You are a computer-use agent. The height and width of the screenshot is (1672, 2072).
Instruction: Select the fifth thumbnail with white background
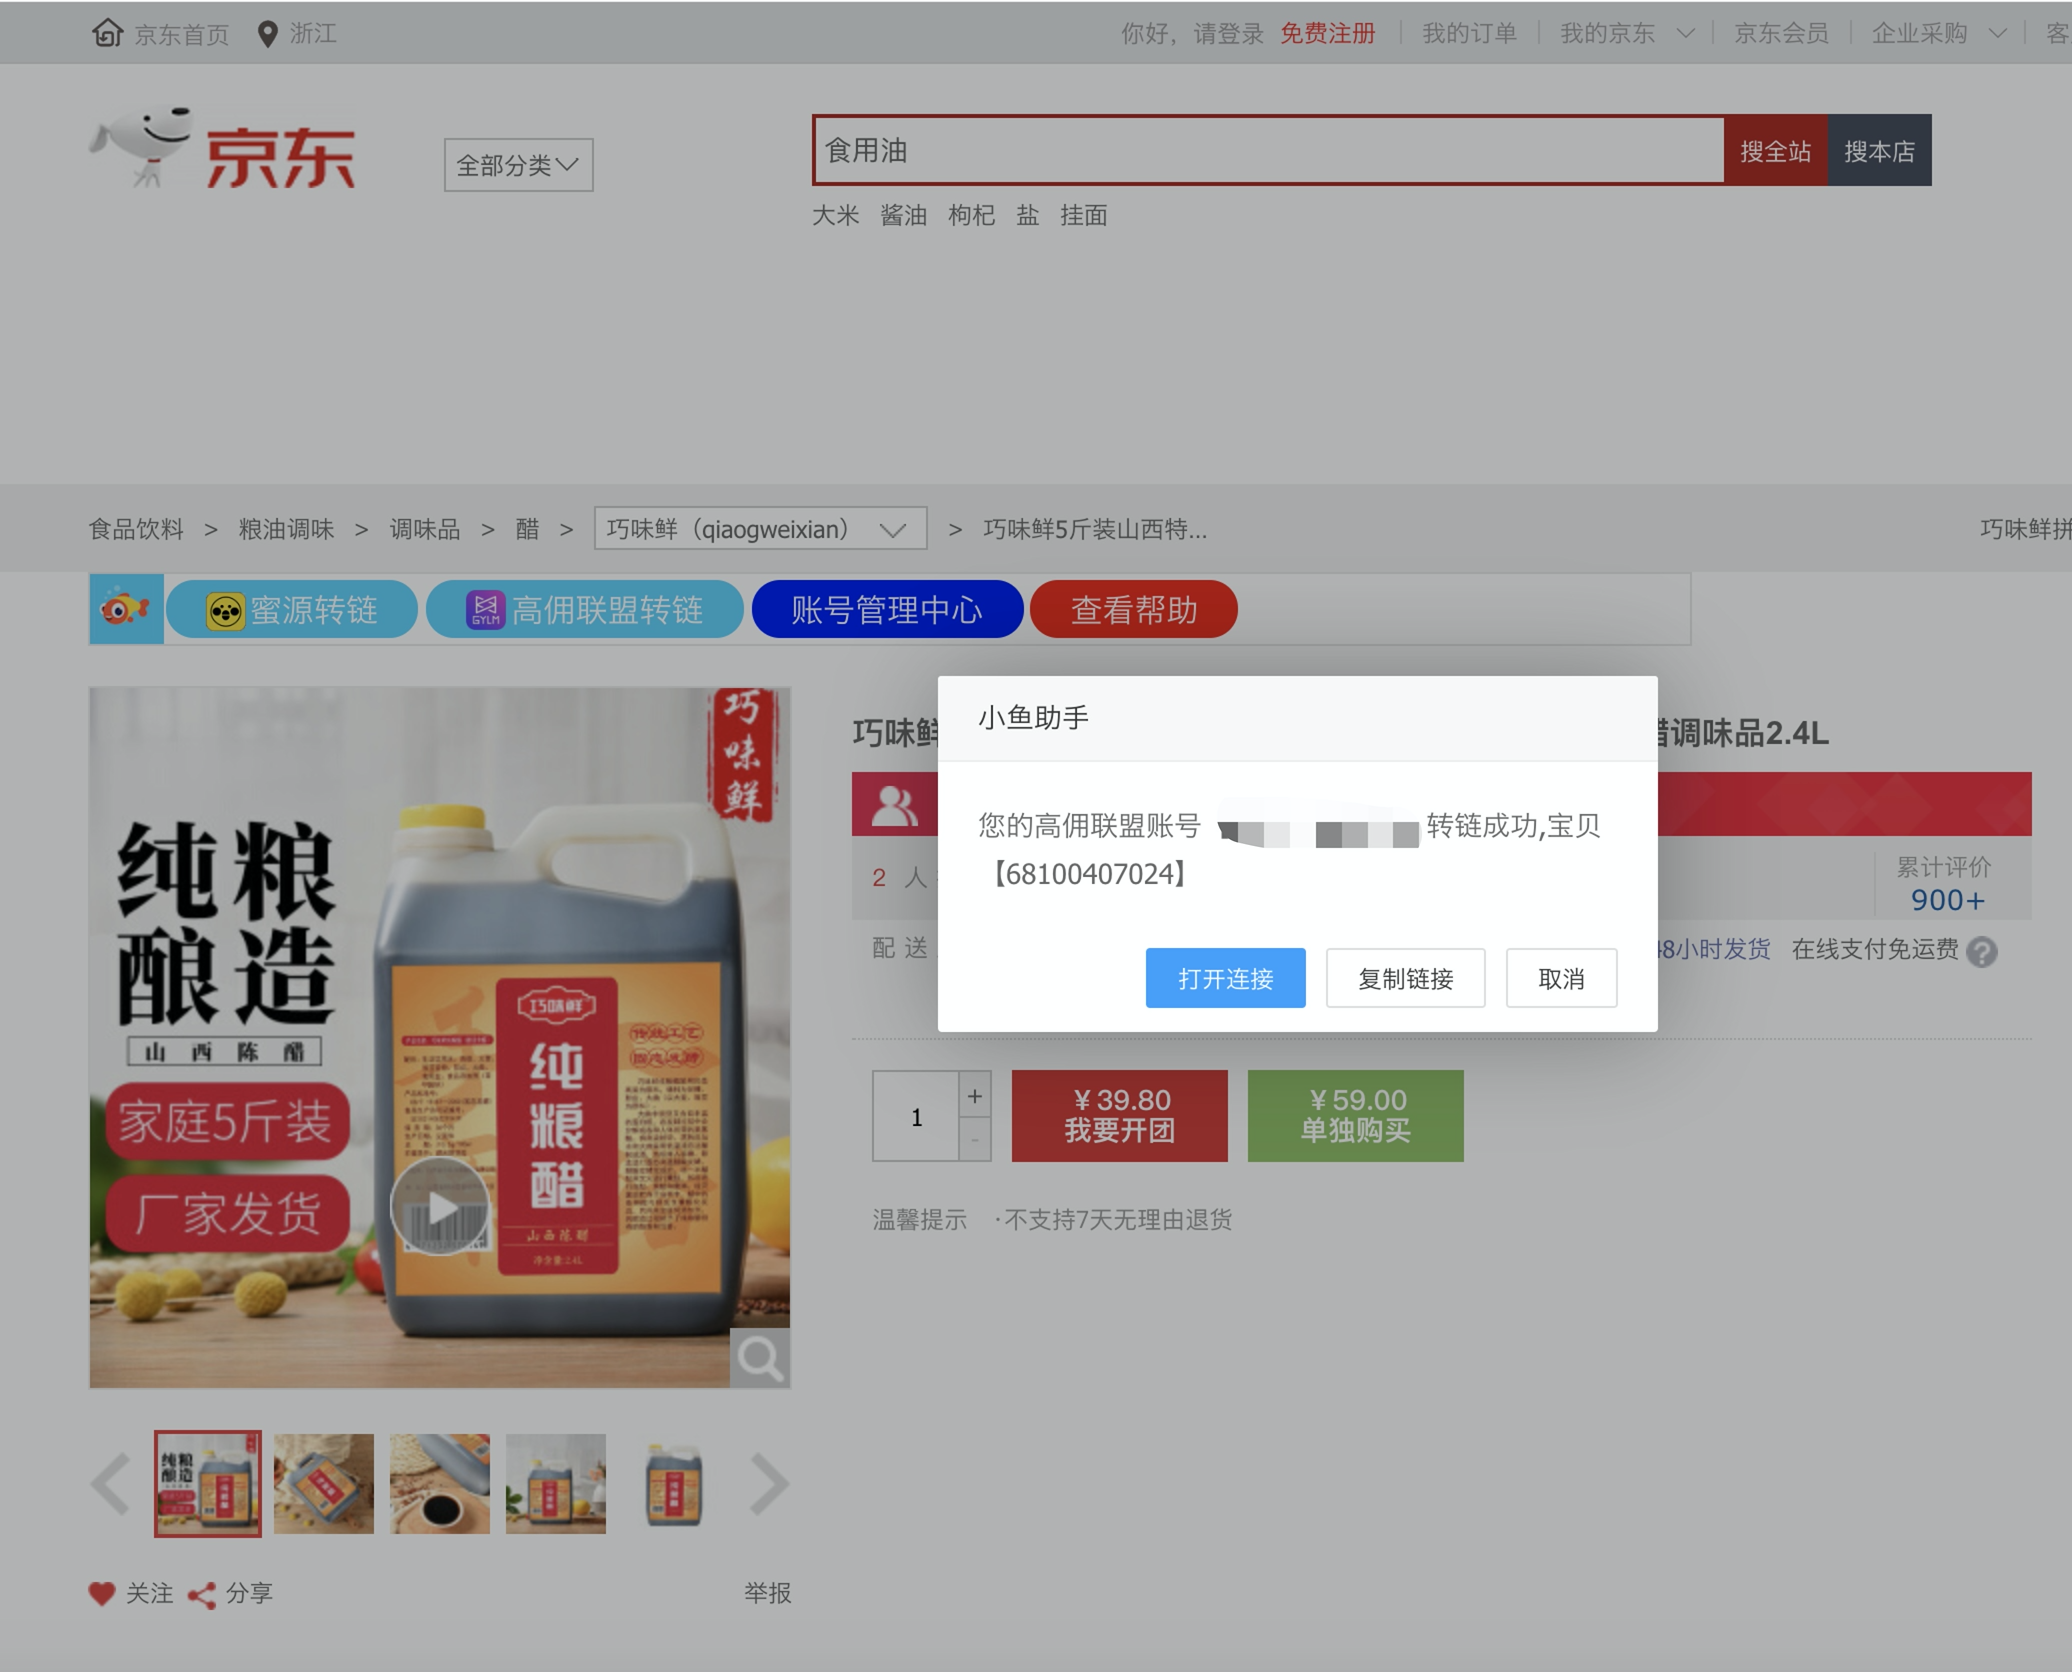click(x=672, y=1484)
